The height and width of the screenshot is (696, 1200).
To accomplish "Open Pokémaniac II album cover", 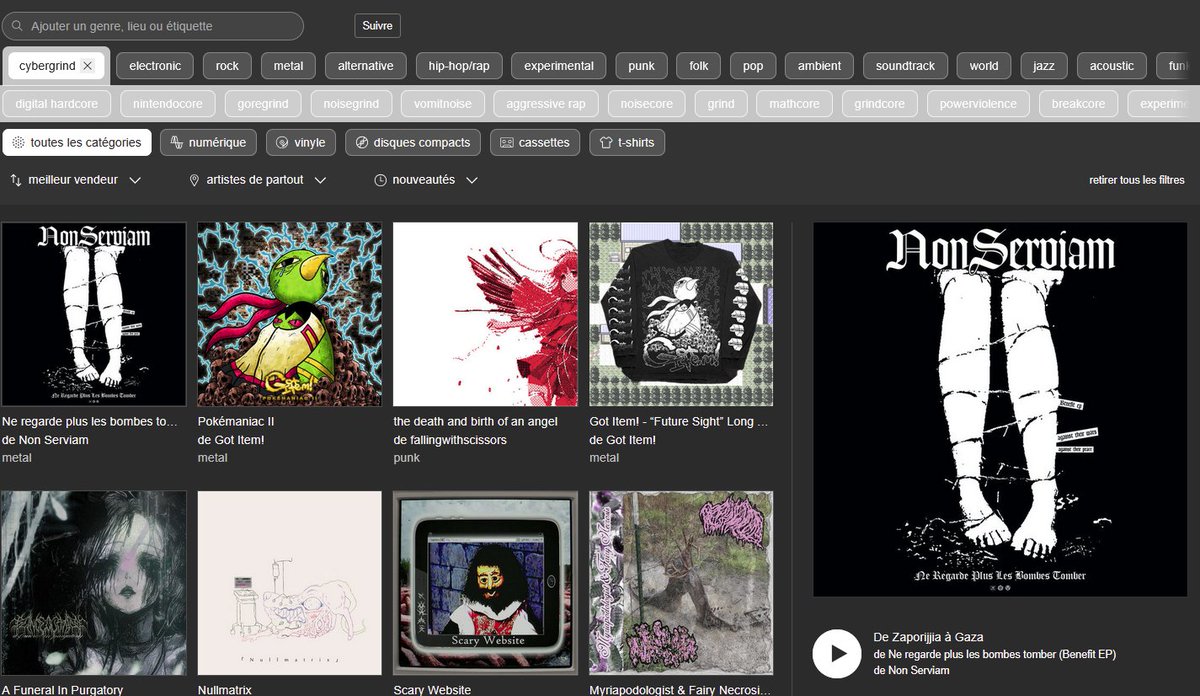I will (x=290, y=314).
